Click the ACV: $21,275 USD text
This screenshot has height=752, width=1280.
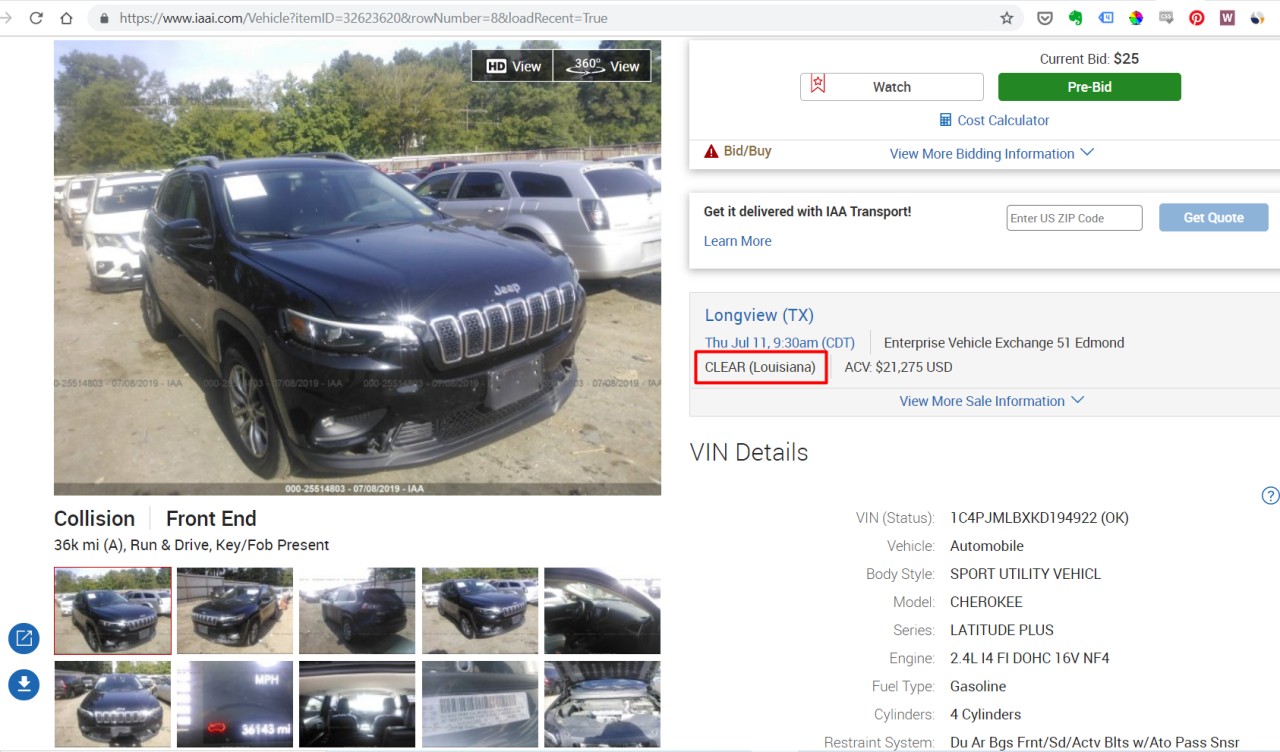pos(898,367)
